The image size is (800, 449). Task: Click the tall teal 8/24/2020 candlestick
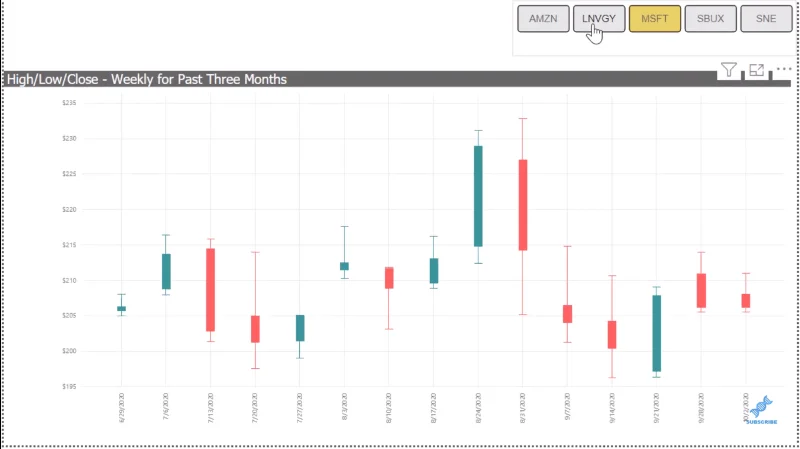coord(478,196)
